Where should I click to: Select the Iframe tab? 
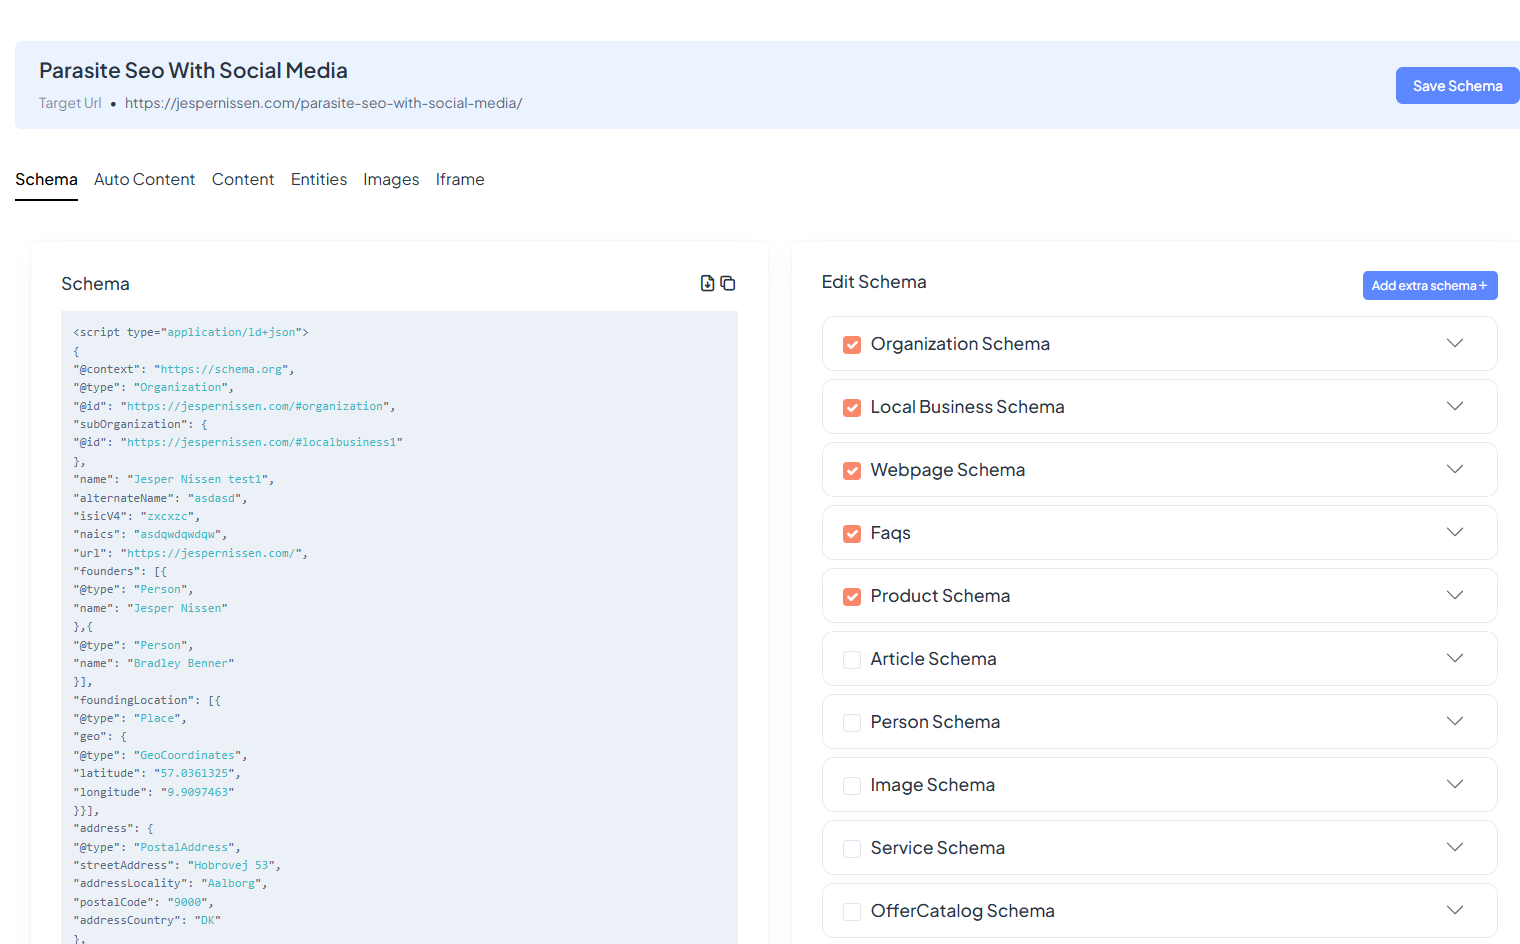pyautogui.click(x=460, y=180)
